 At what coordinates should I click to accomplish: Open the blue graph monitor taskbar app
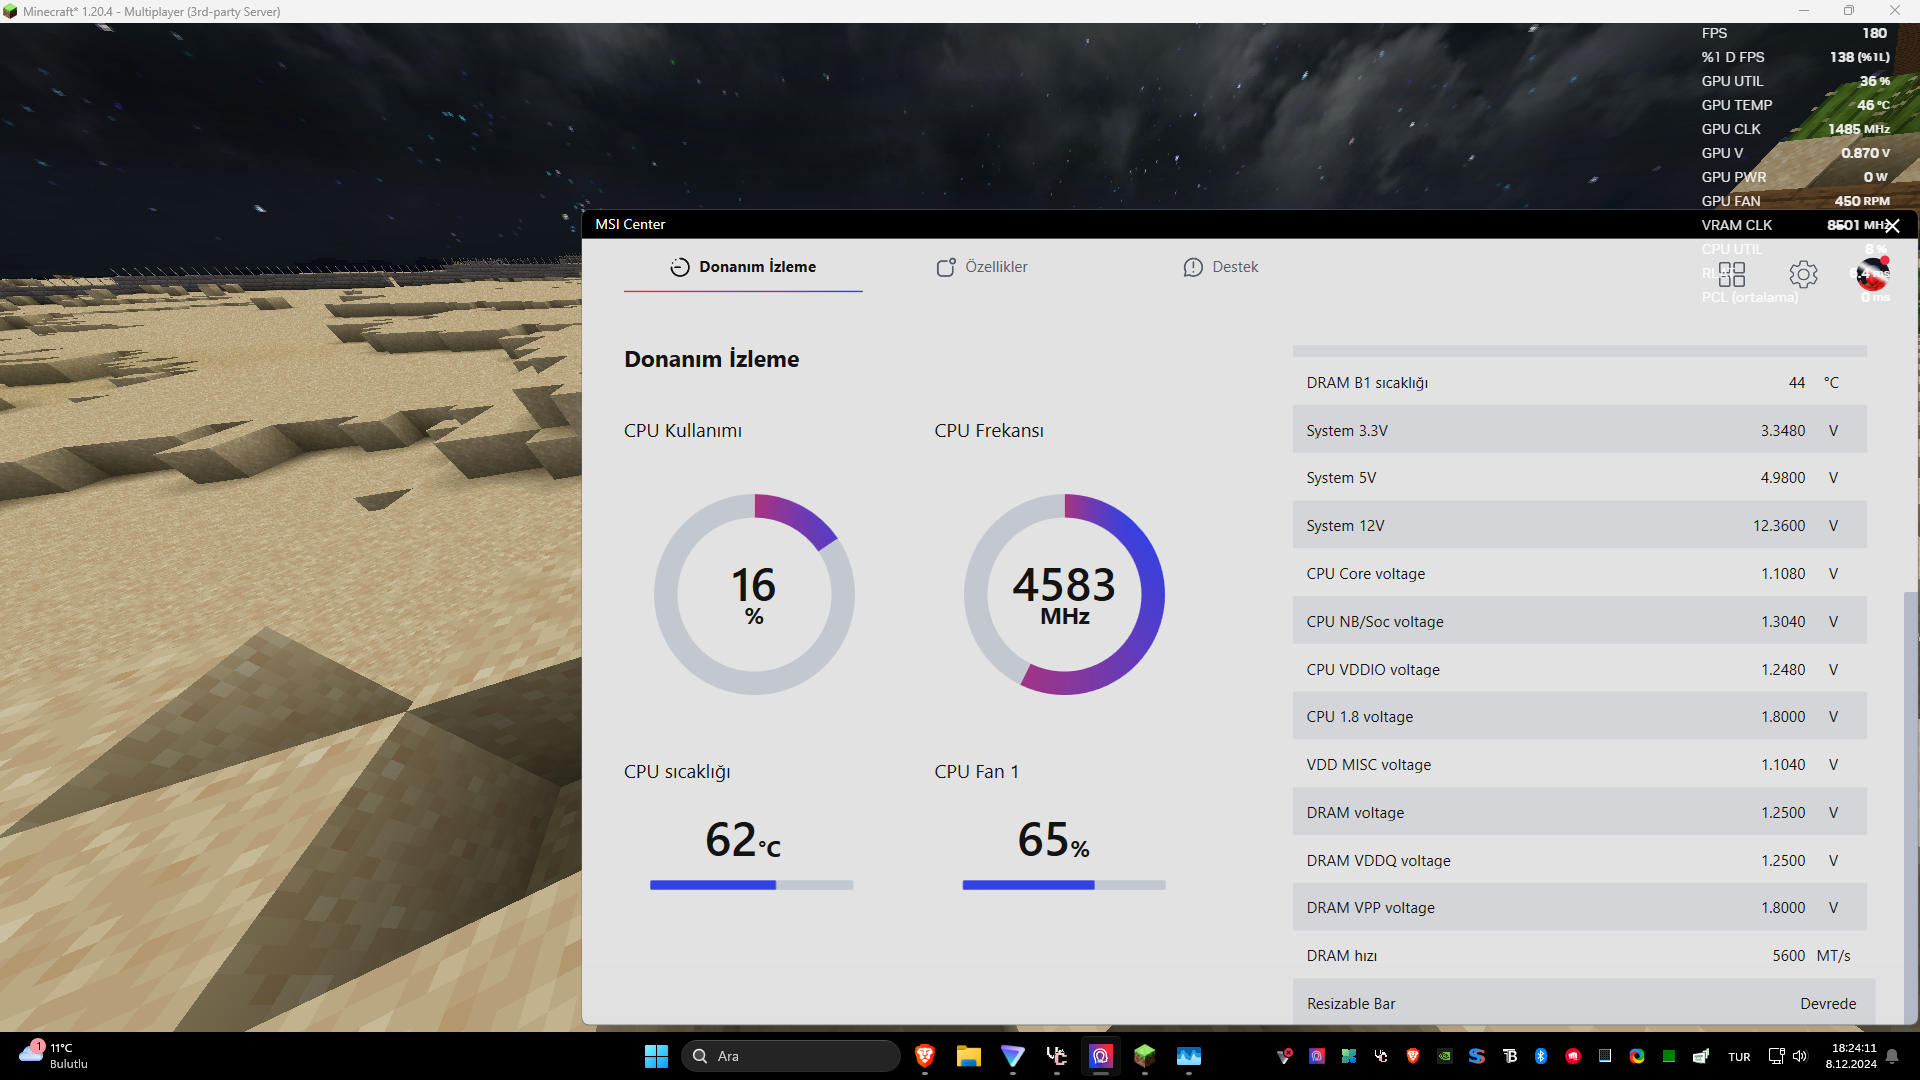(x=1188, y=1056)
